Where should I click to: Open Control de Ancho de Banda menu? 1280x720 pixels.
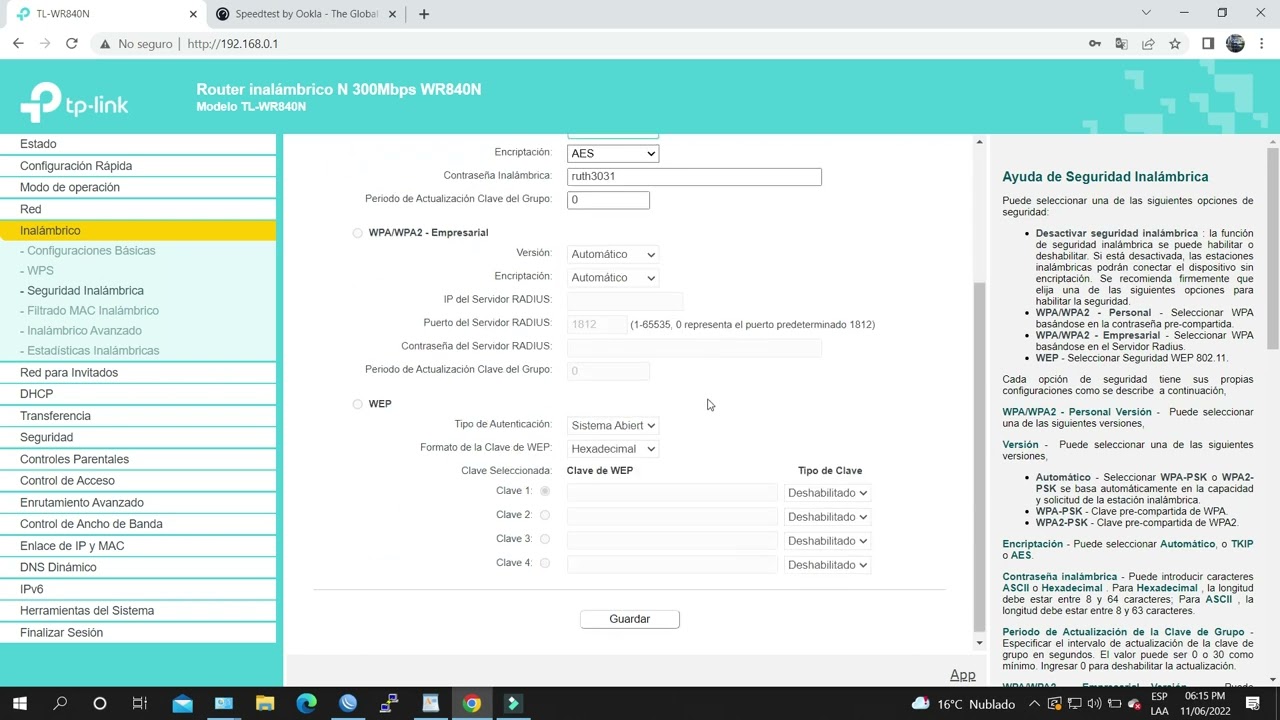click(138, 524)
